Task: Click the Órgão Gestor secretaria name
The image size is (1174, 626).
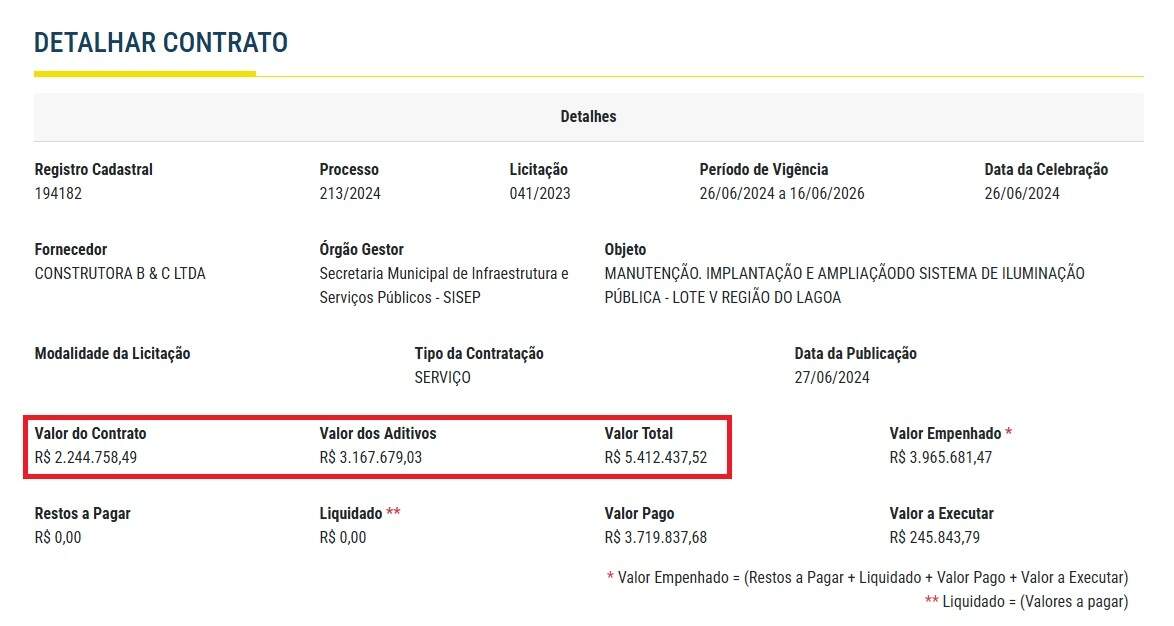Action: pyautogui.click(x=444, y=285)
